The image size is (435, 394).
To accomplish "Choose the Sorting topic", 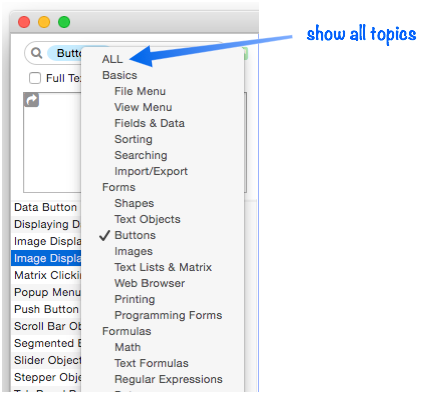I will coord(133,139).
